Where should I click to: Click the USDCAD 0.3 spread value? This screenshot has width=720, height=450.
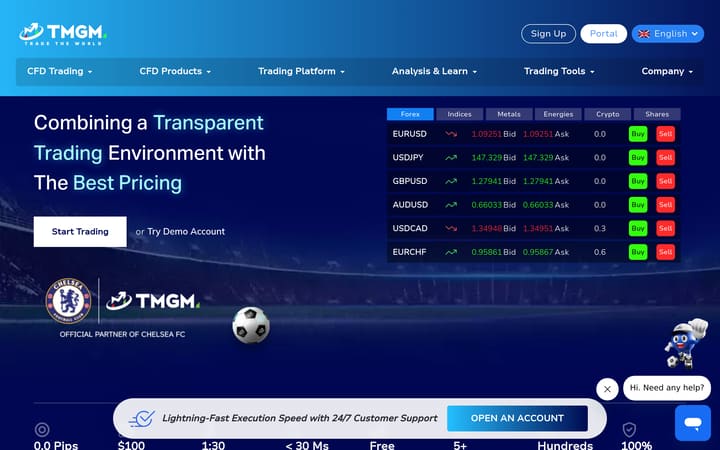pyautogui.click(x=600, y=228)
